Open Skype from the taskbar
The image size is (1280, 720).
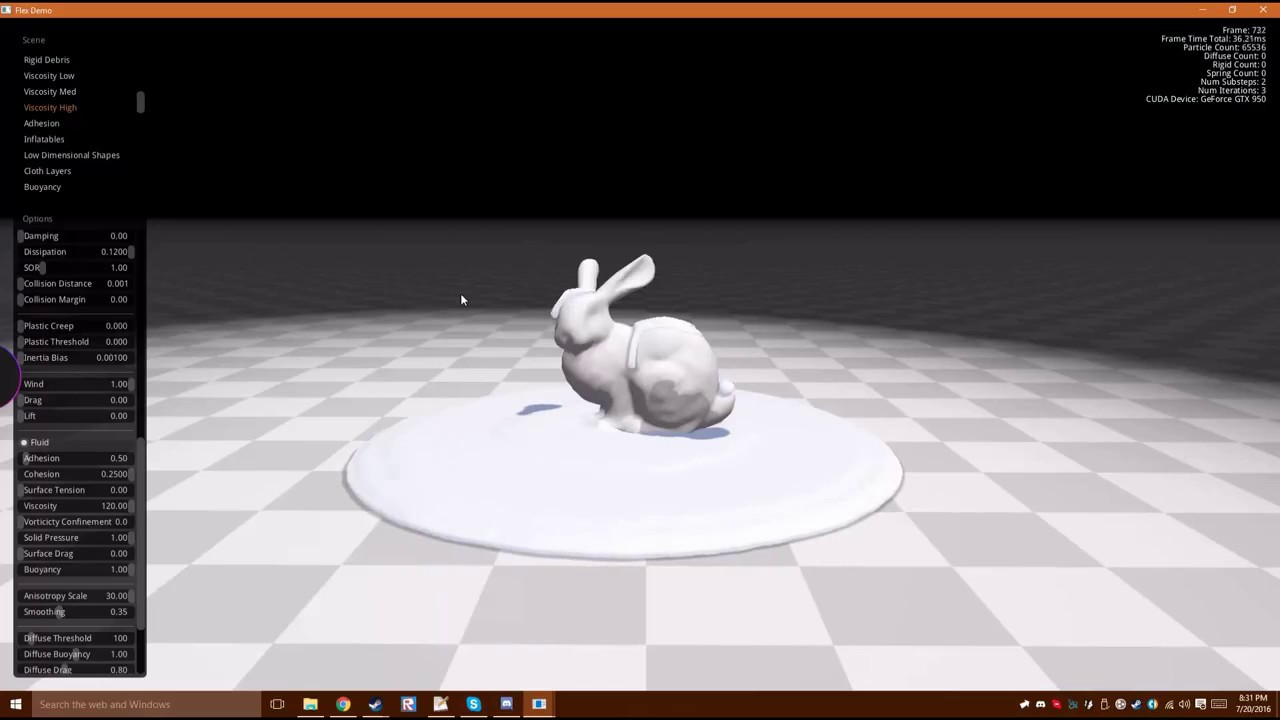click(x=473, y=704)
